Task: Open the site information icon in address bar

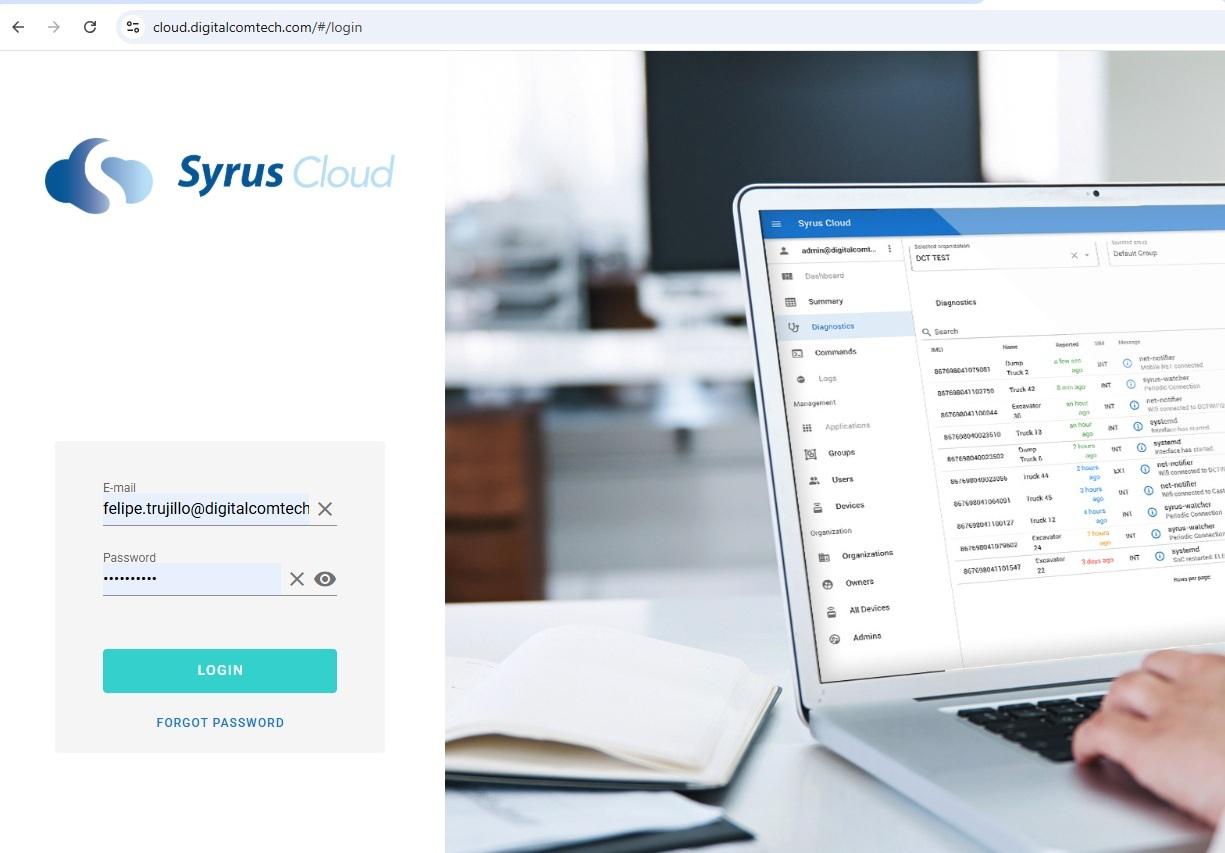Action: (x=132, y=27)
